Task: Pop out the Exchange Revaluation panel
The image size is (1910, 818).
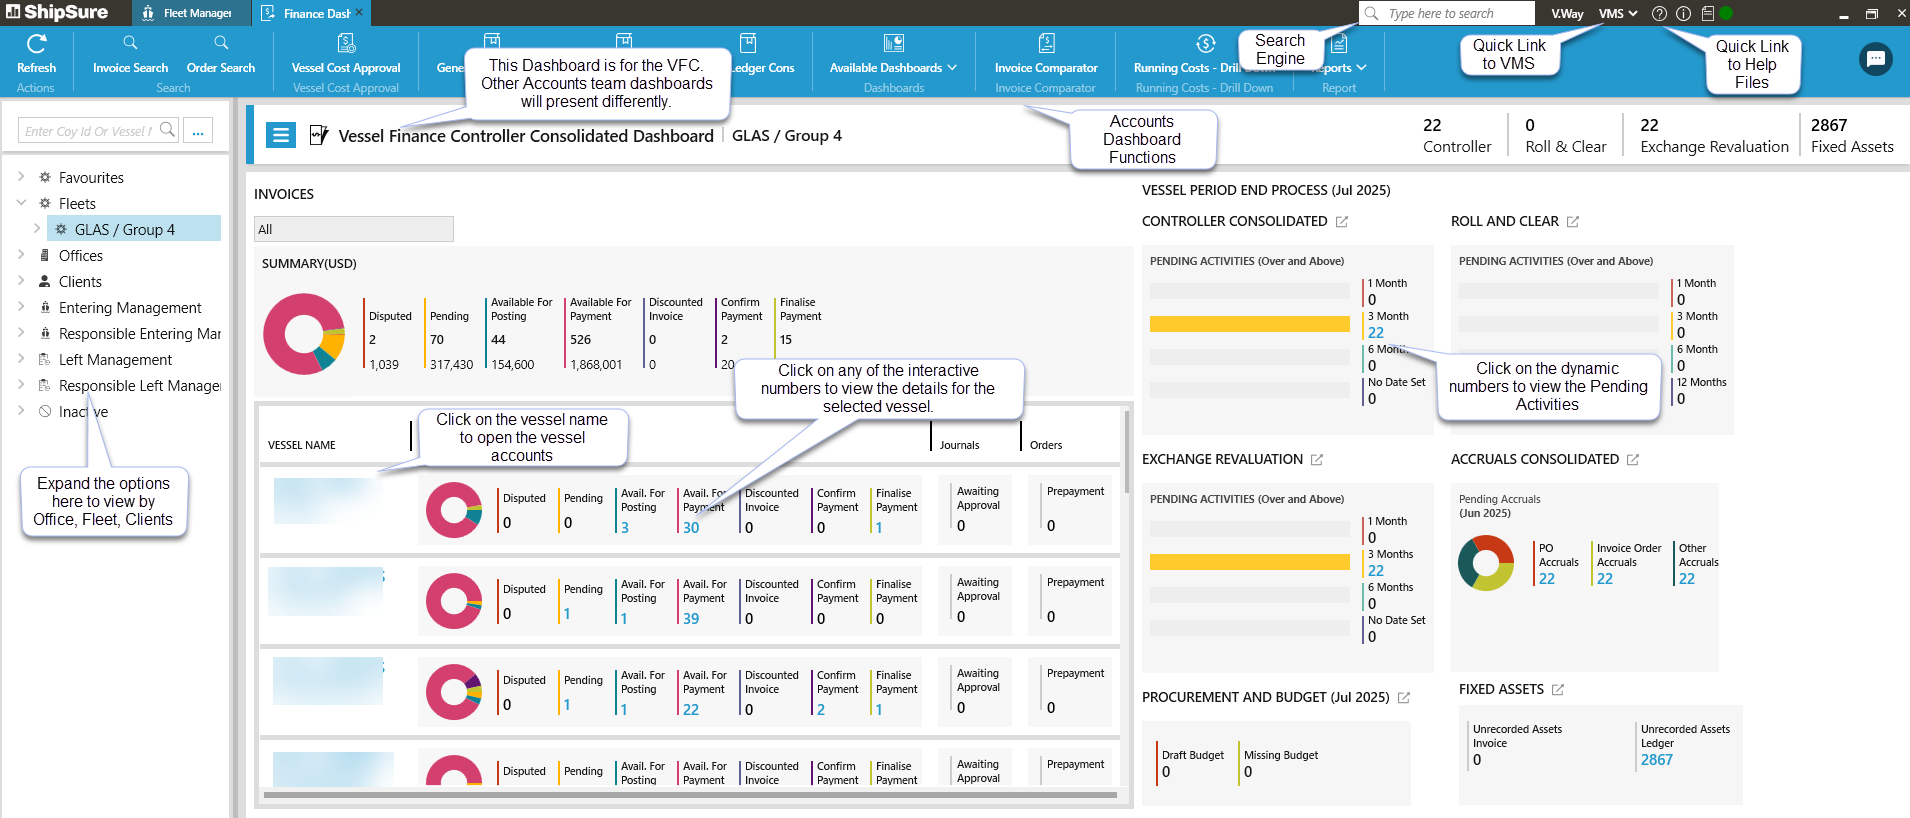Action: [1317, 460]
